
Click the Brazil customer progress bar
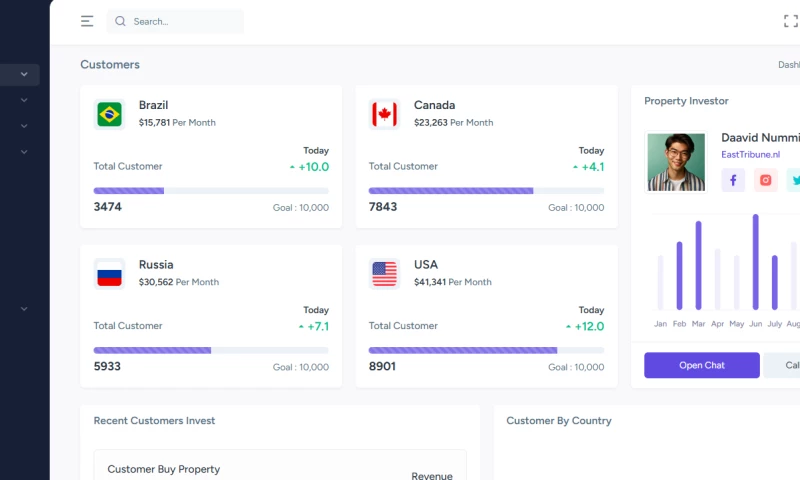click(211, 191)
